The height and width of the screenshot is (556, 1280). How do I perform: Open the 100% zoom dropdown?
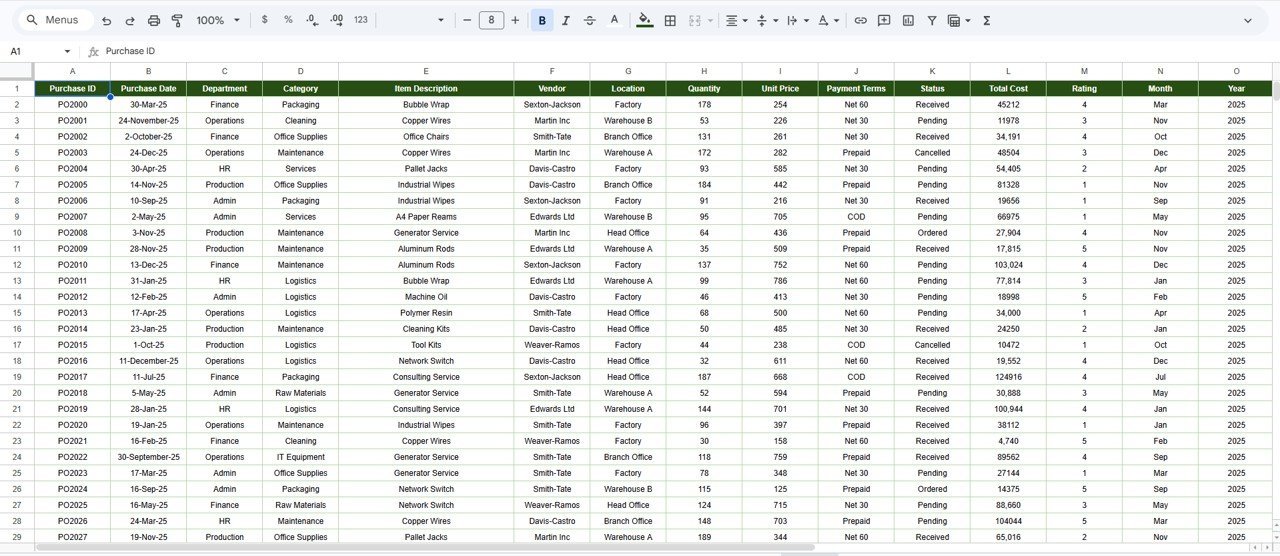click(218, 20)
